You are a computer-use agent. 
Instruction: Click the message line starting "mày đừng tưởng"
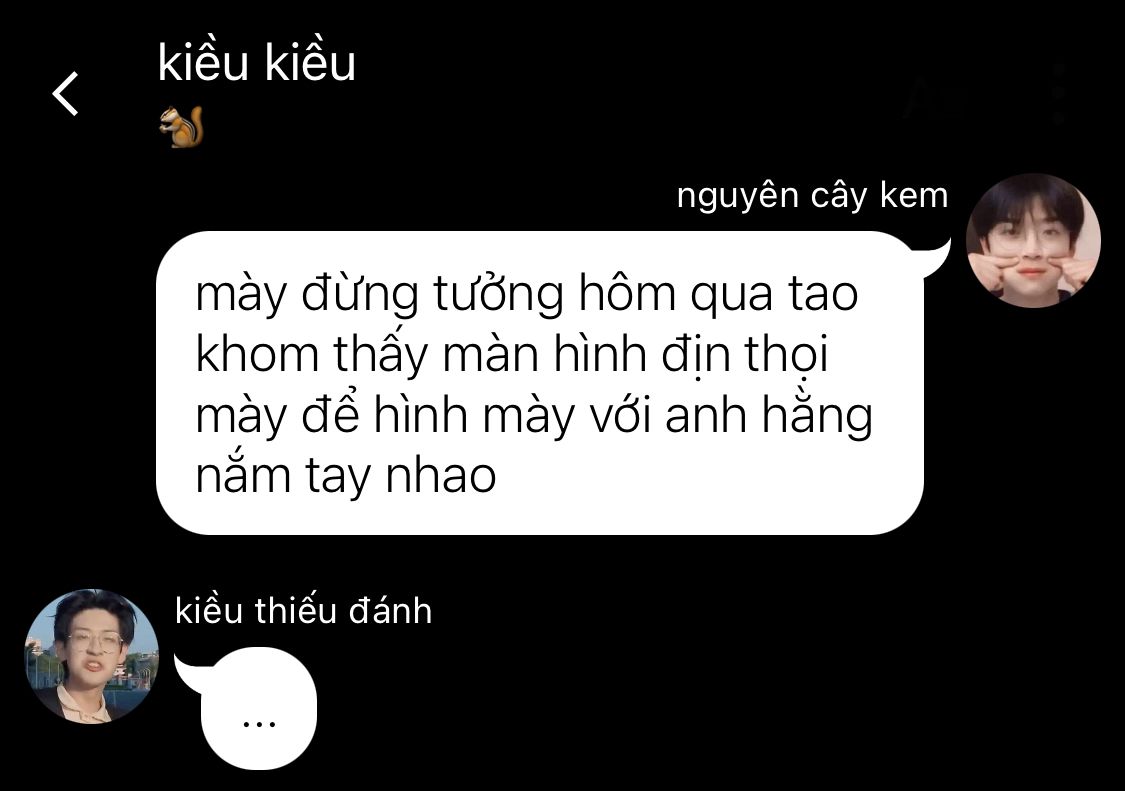[527, 294]
